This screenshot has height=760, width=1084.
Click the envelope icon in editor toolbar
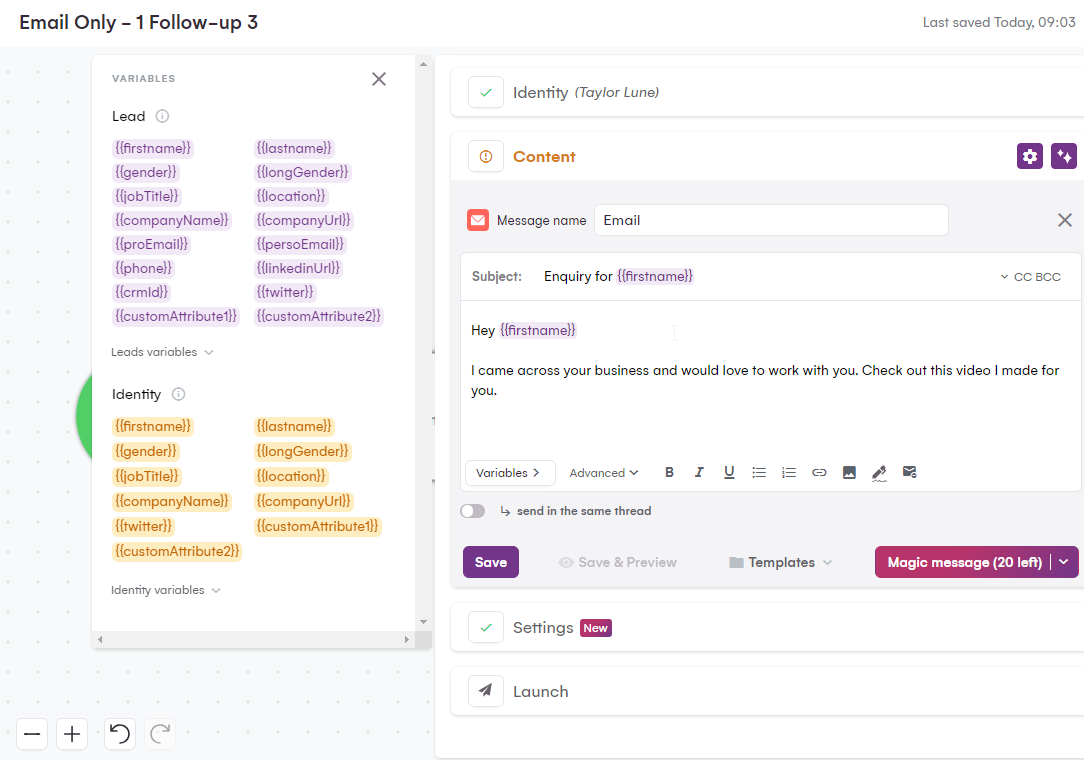click(909, 472)
